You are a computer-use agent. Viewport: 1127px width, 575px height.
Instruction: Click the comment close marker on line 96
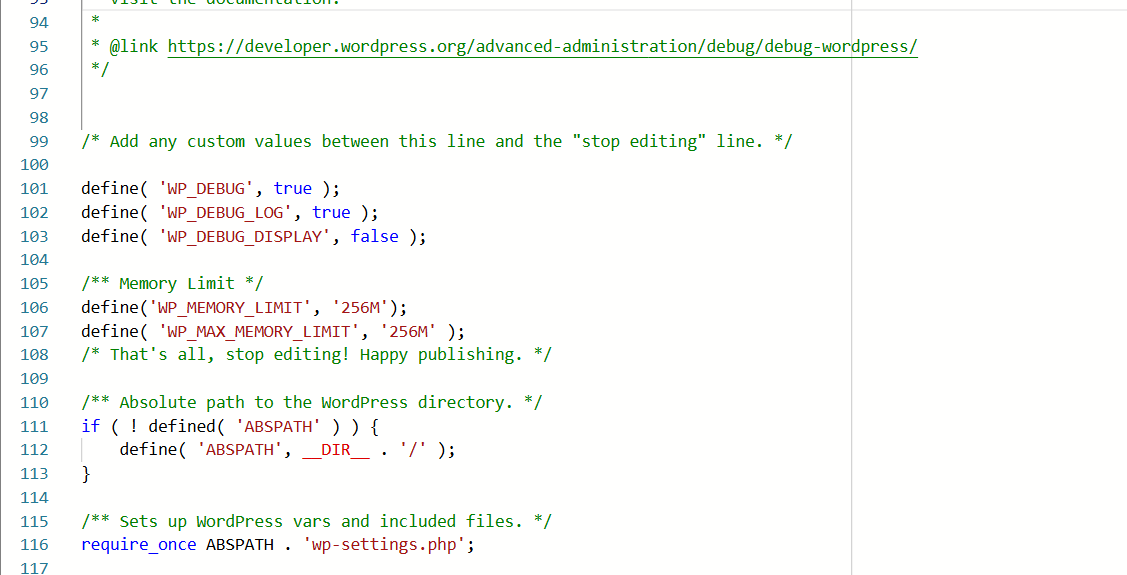tap(100, 70)
